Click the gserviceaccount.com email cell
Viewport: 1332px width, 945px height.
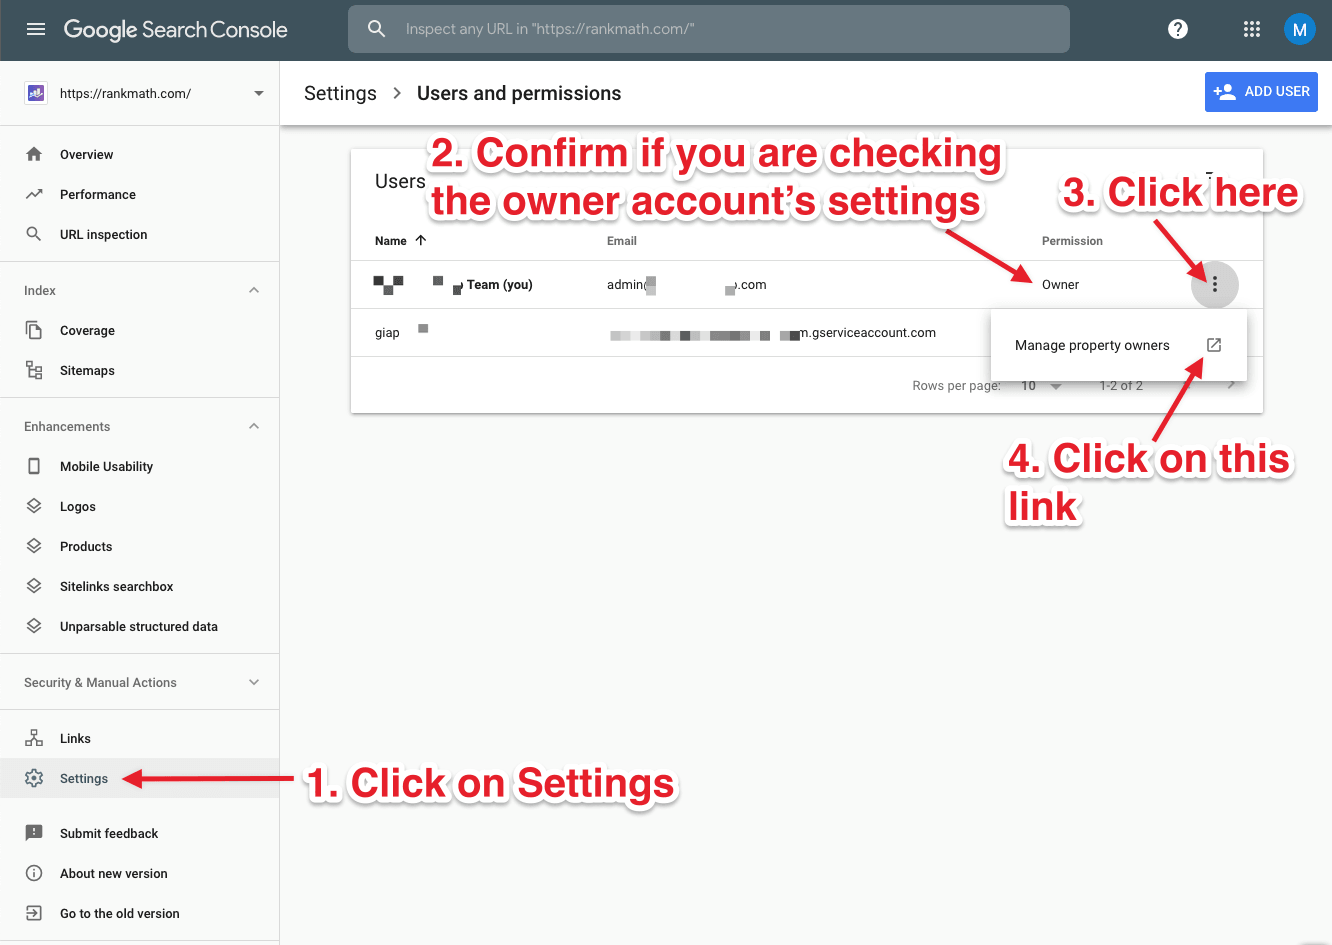[773, 333]
